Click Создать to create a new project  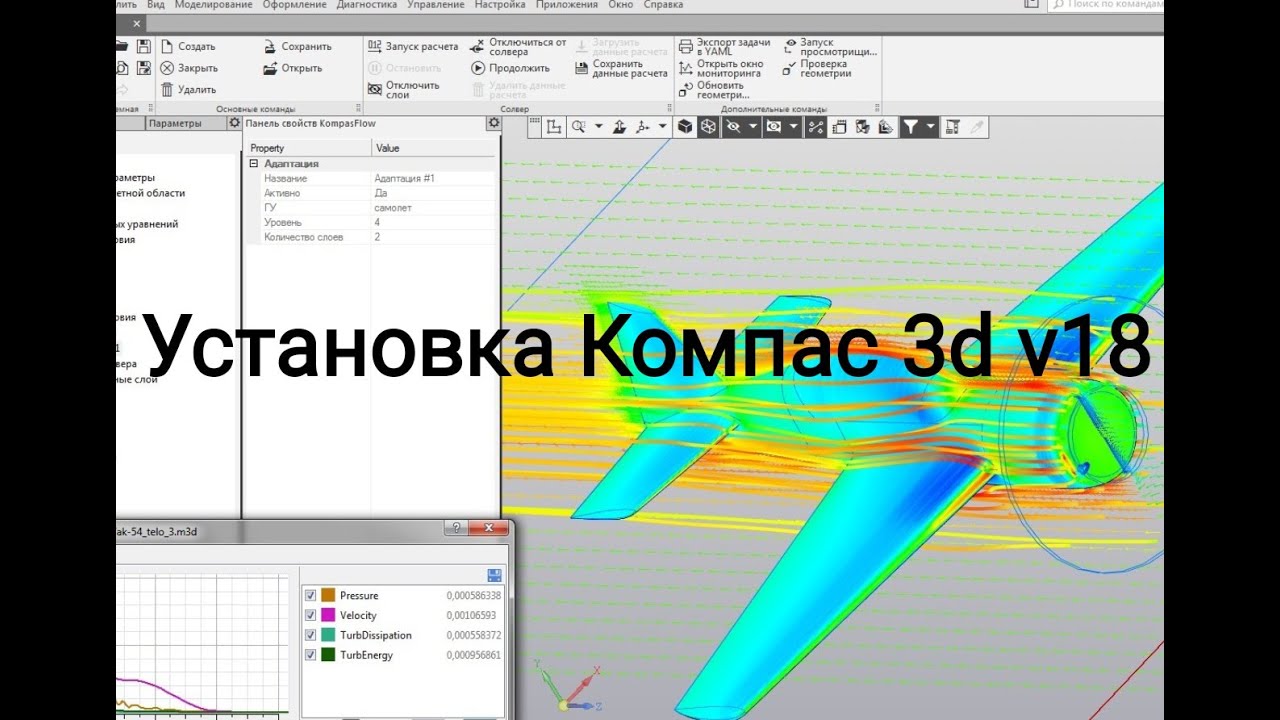point(188,46)
